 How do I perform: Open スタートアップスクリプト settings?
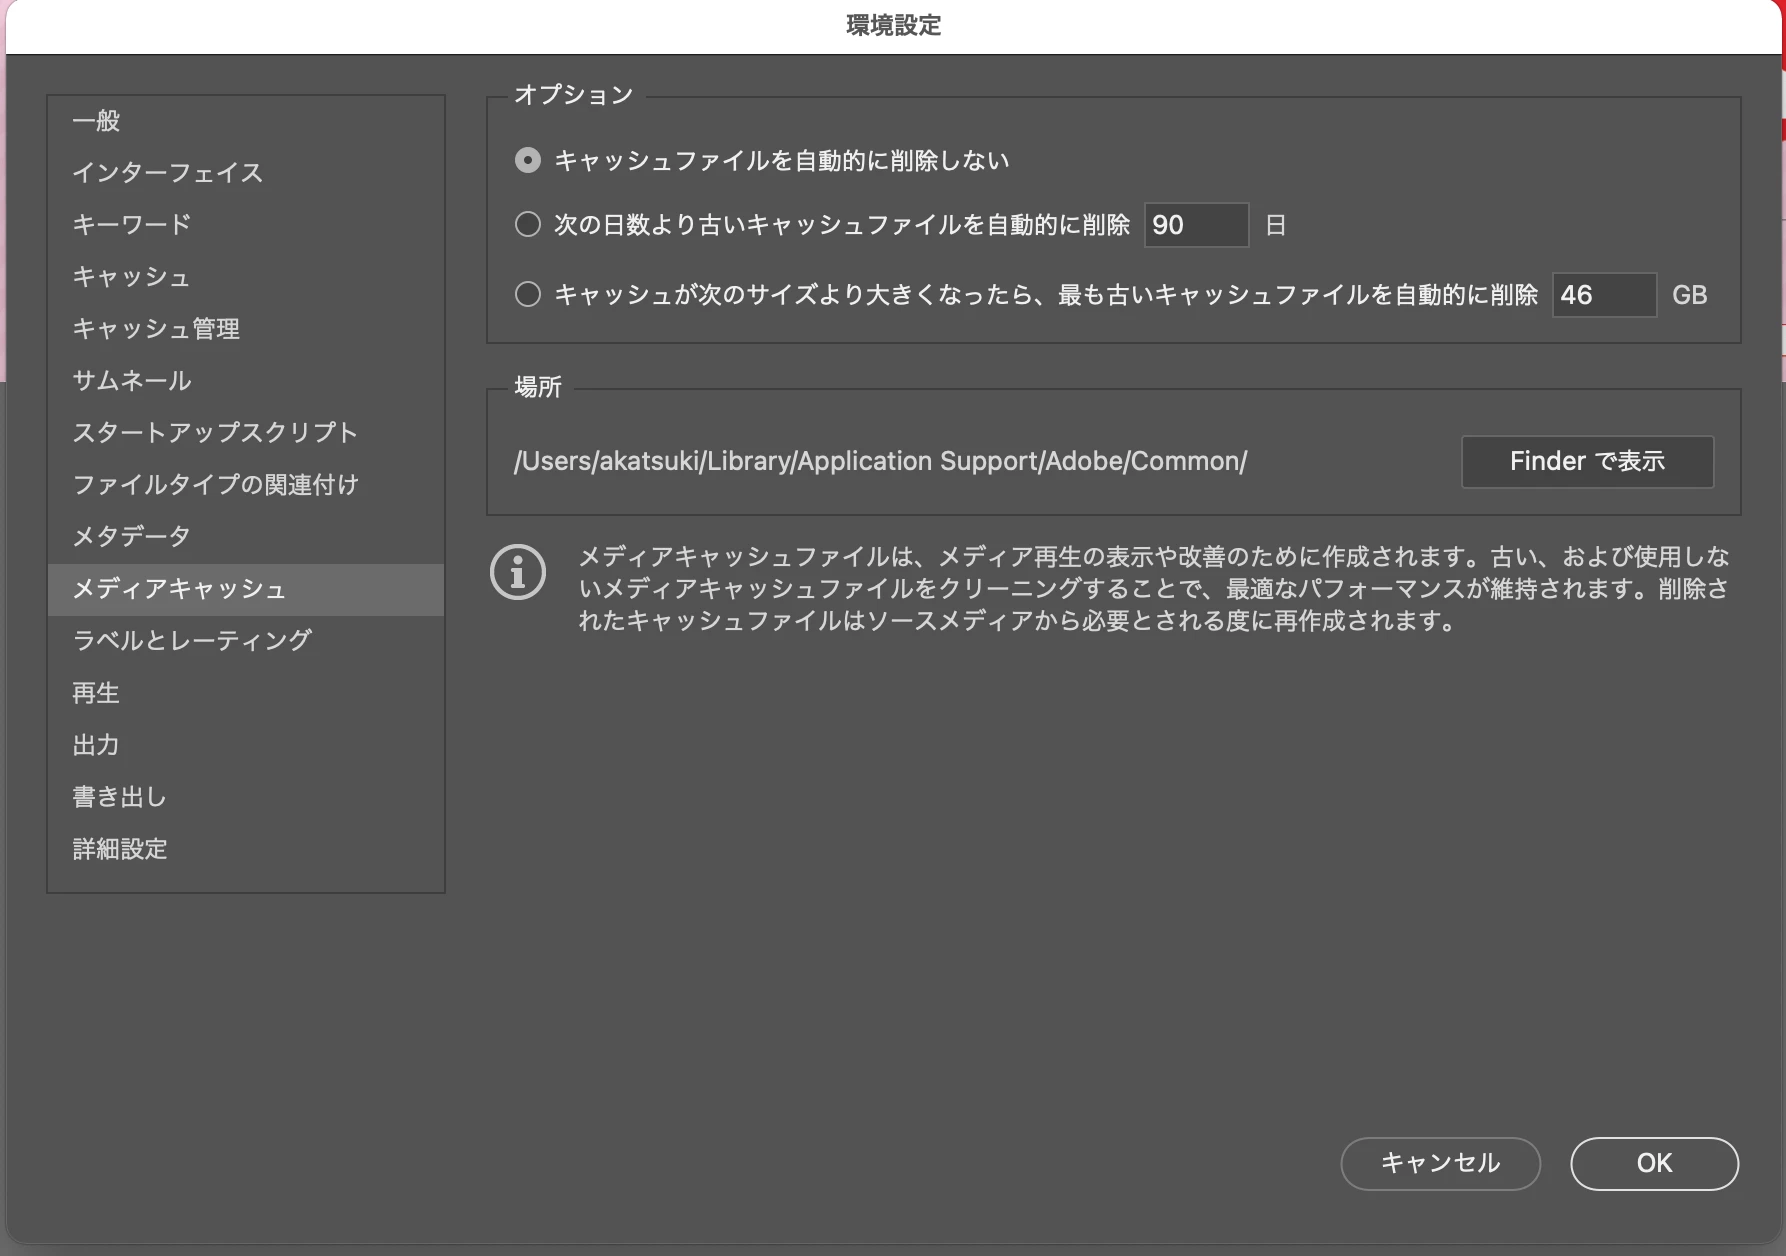(246, 433)
